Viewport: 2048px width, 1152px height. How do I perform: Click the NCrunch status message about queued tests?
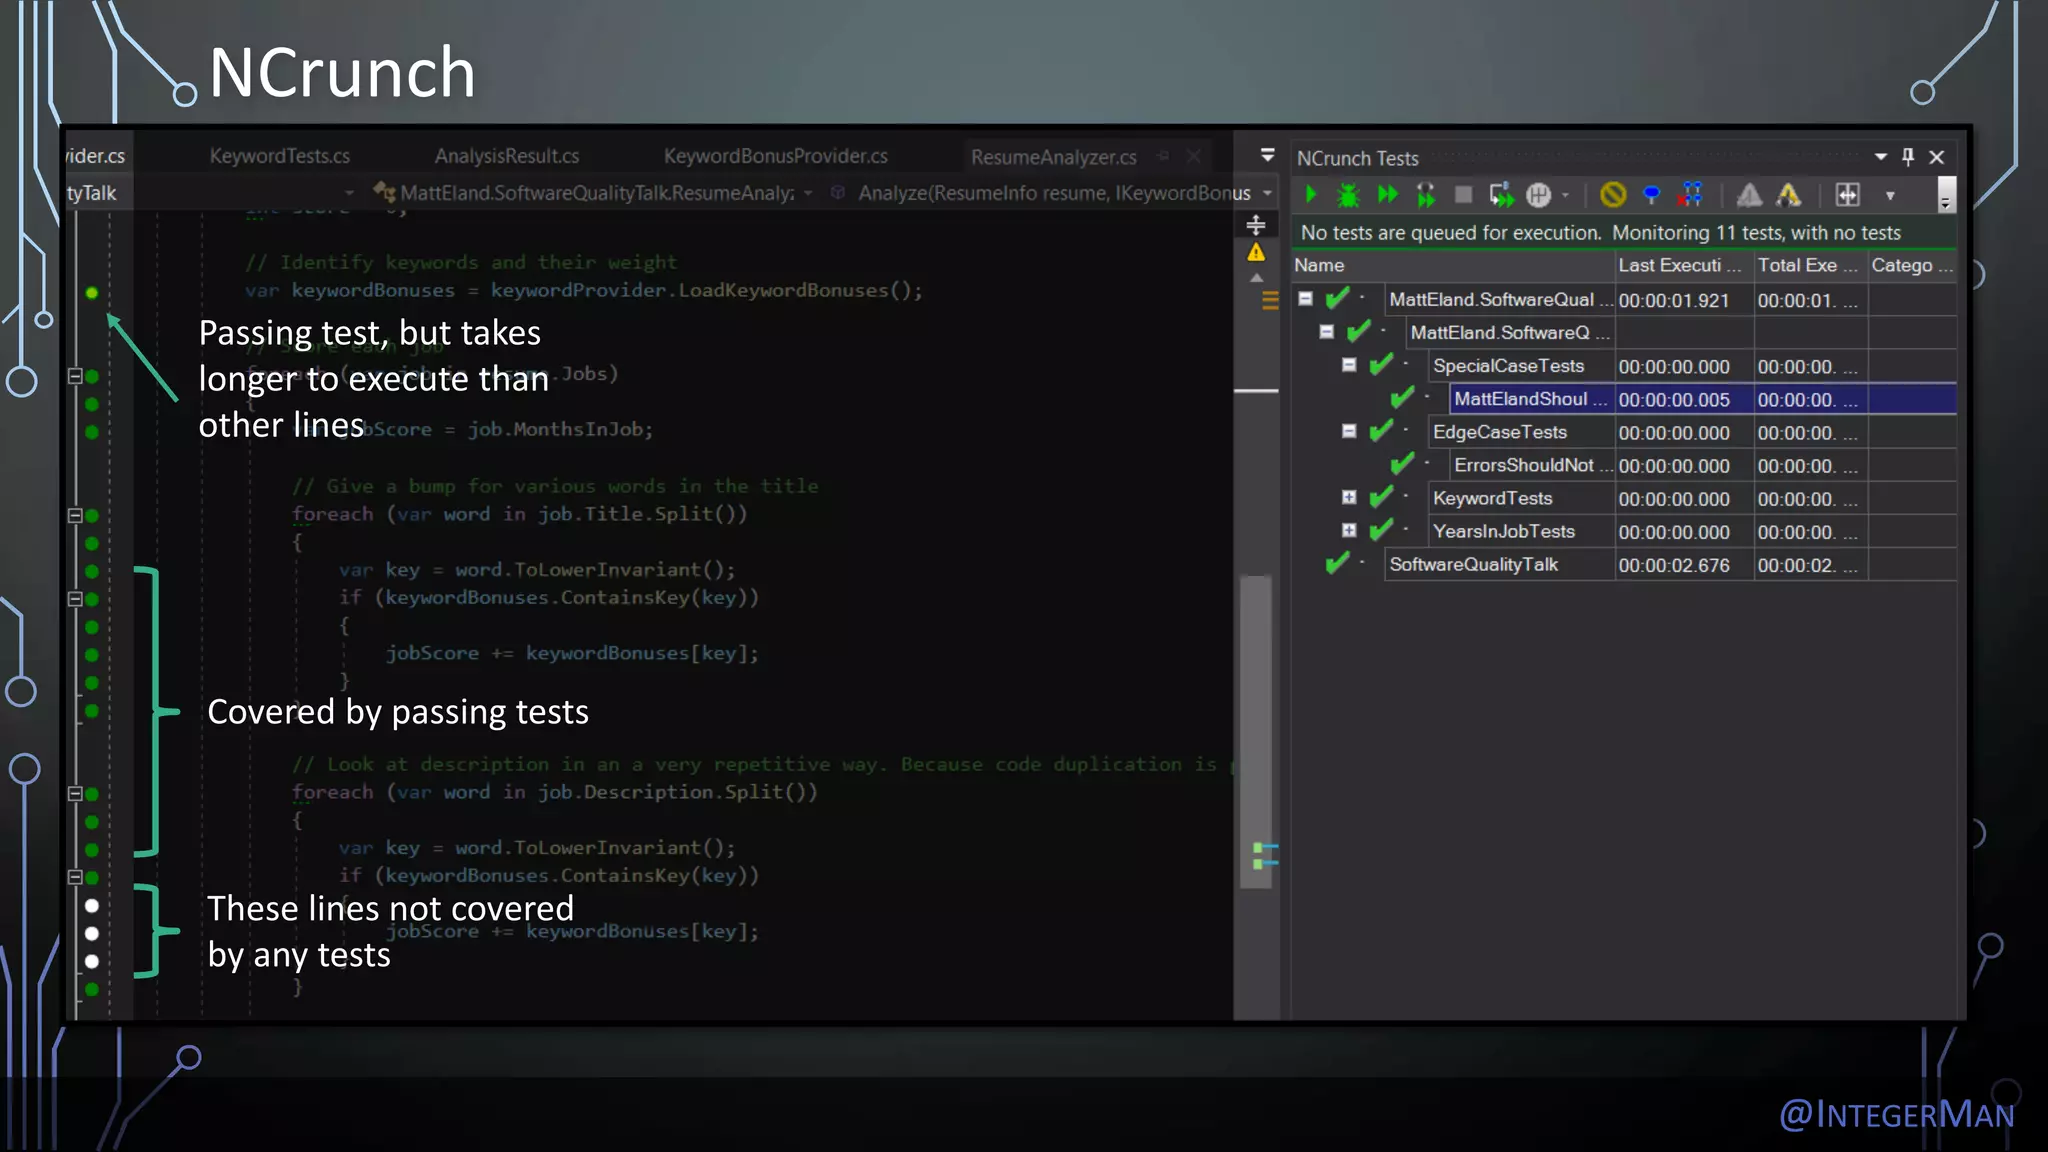[1600, 232]
